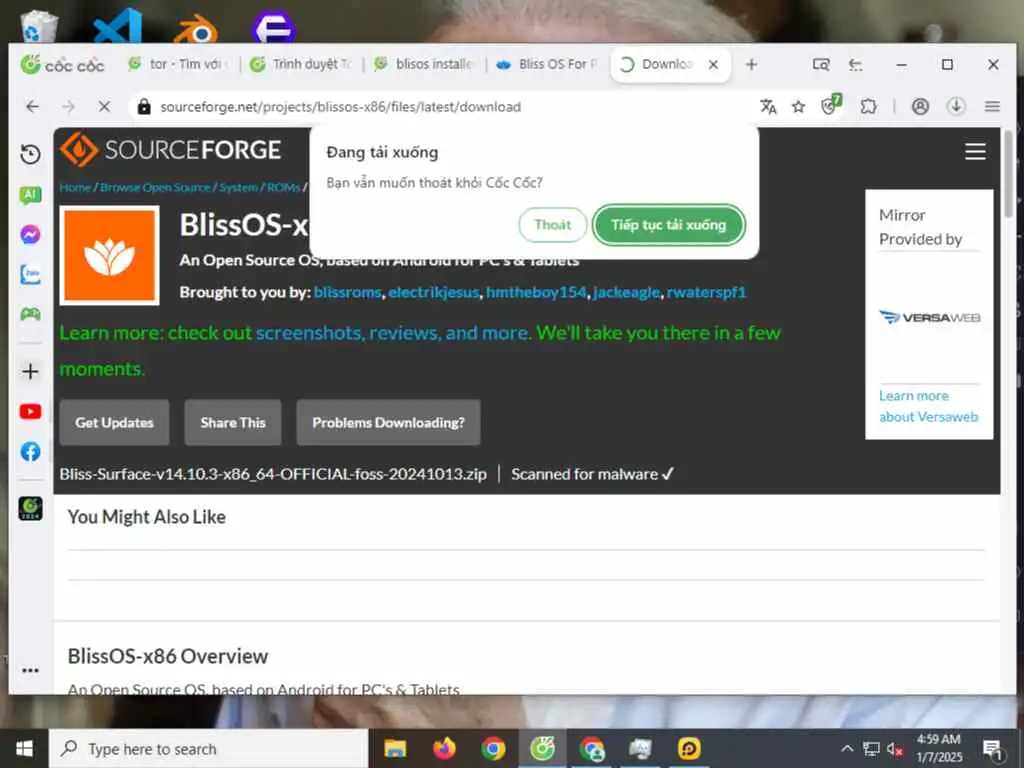Click the Problems Downloading? button

388,423
